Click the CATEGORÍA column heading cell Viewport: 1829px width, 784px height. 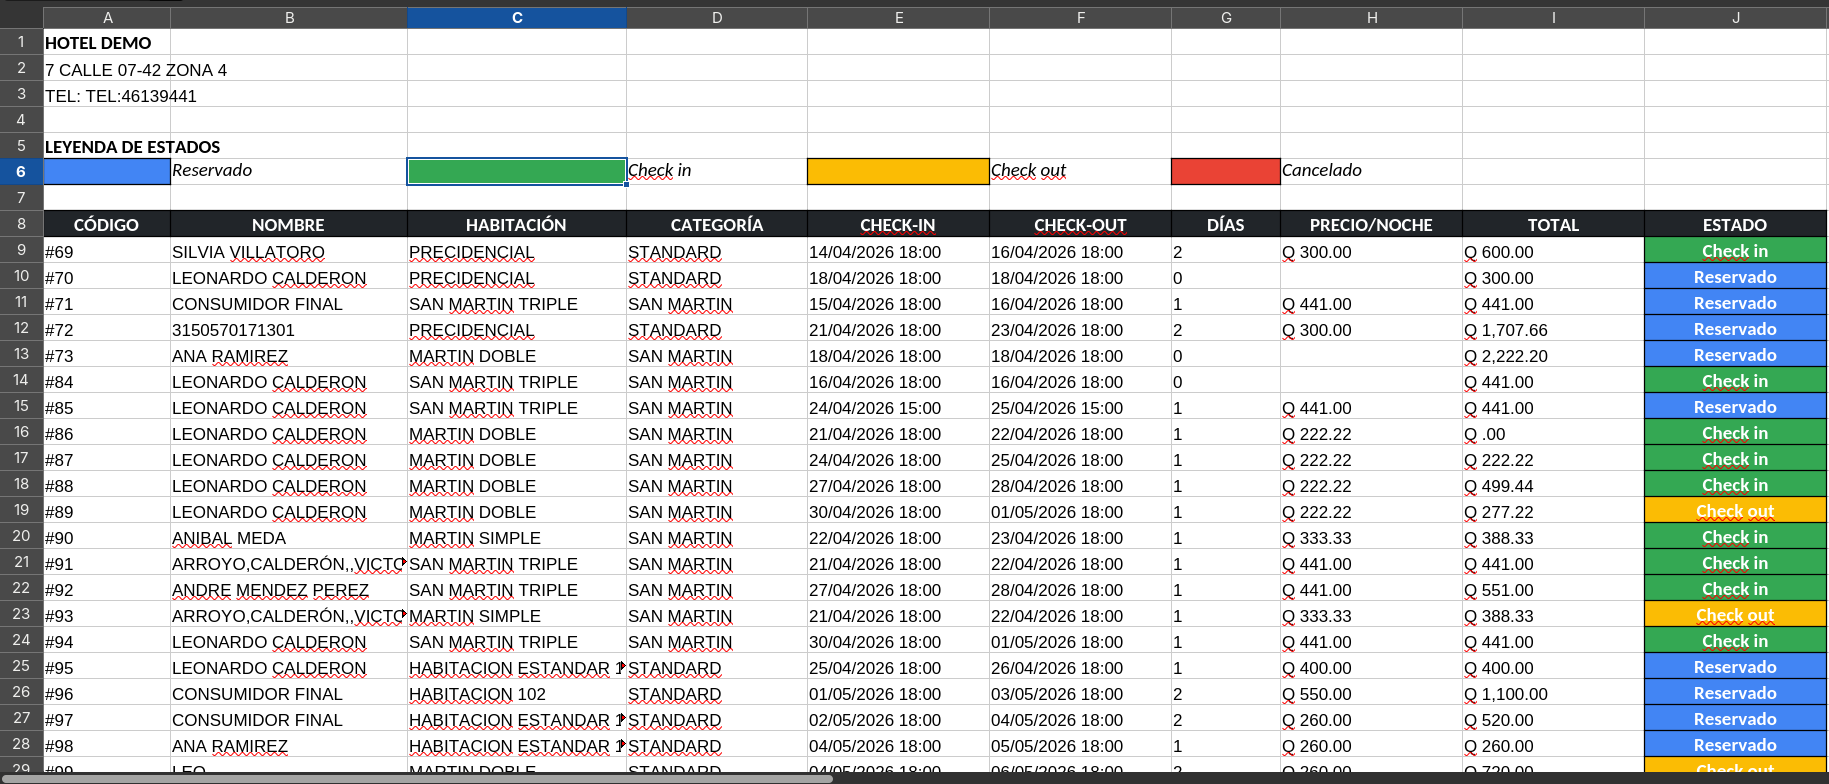pyautogui.click(x=717, y=225)
